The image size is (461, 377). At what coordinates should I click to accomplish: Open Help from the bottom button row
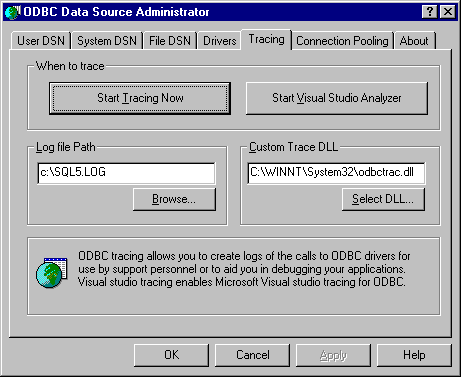click(414, 355)
